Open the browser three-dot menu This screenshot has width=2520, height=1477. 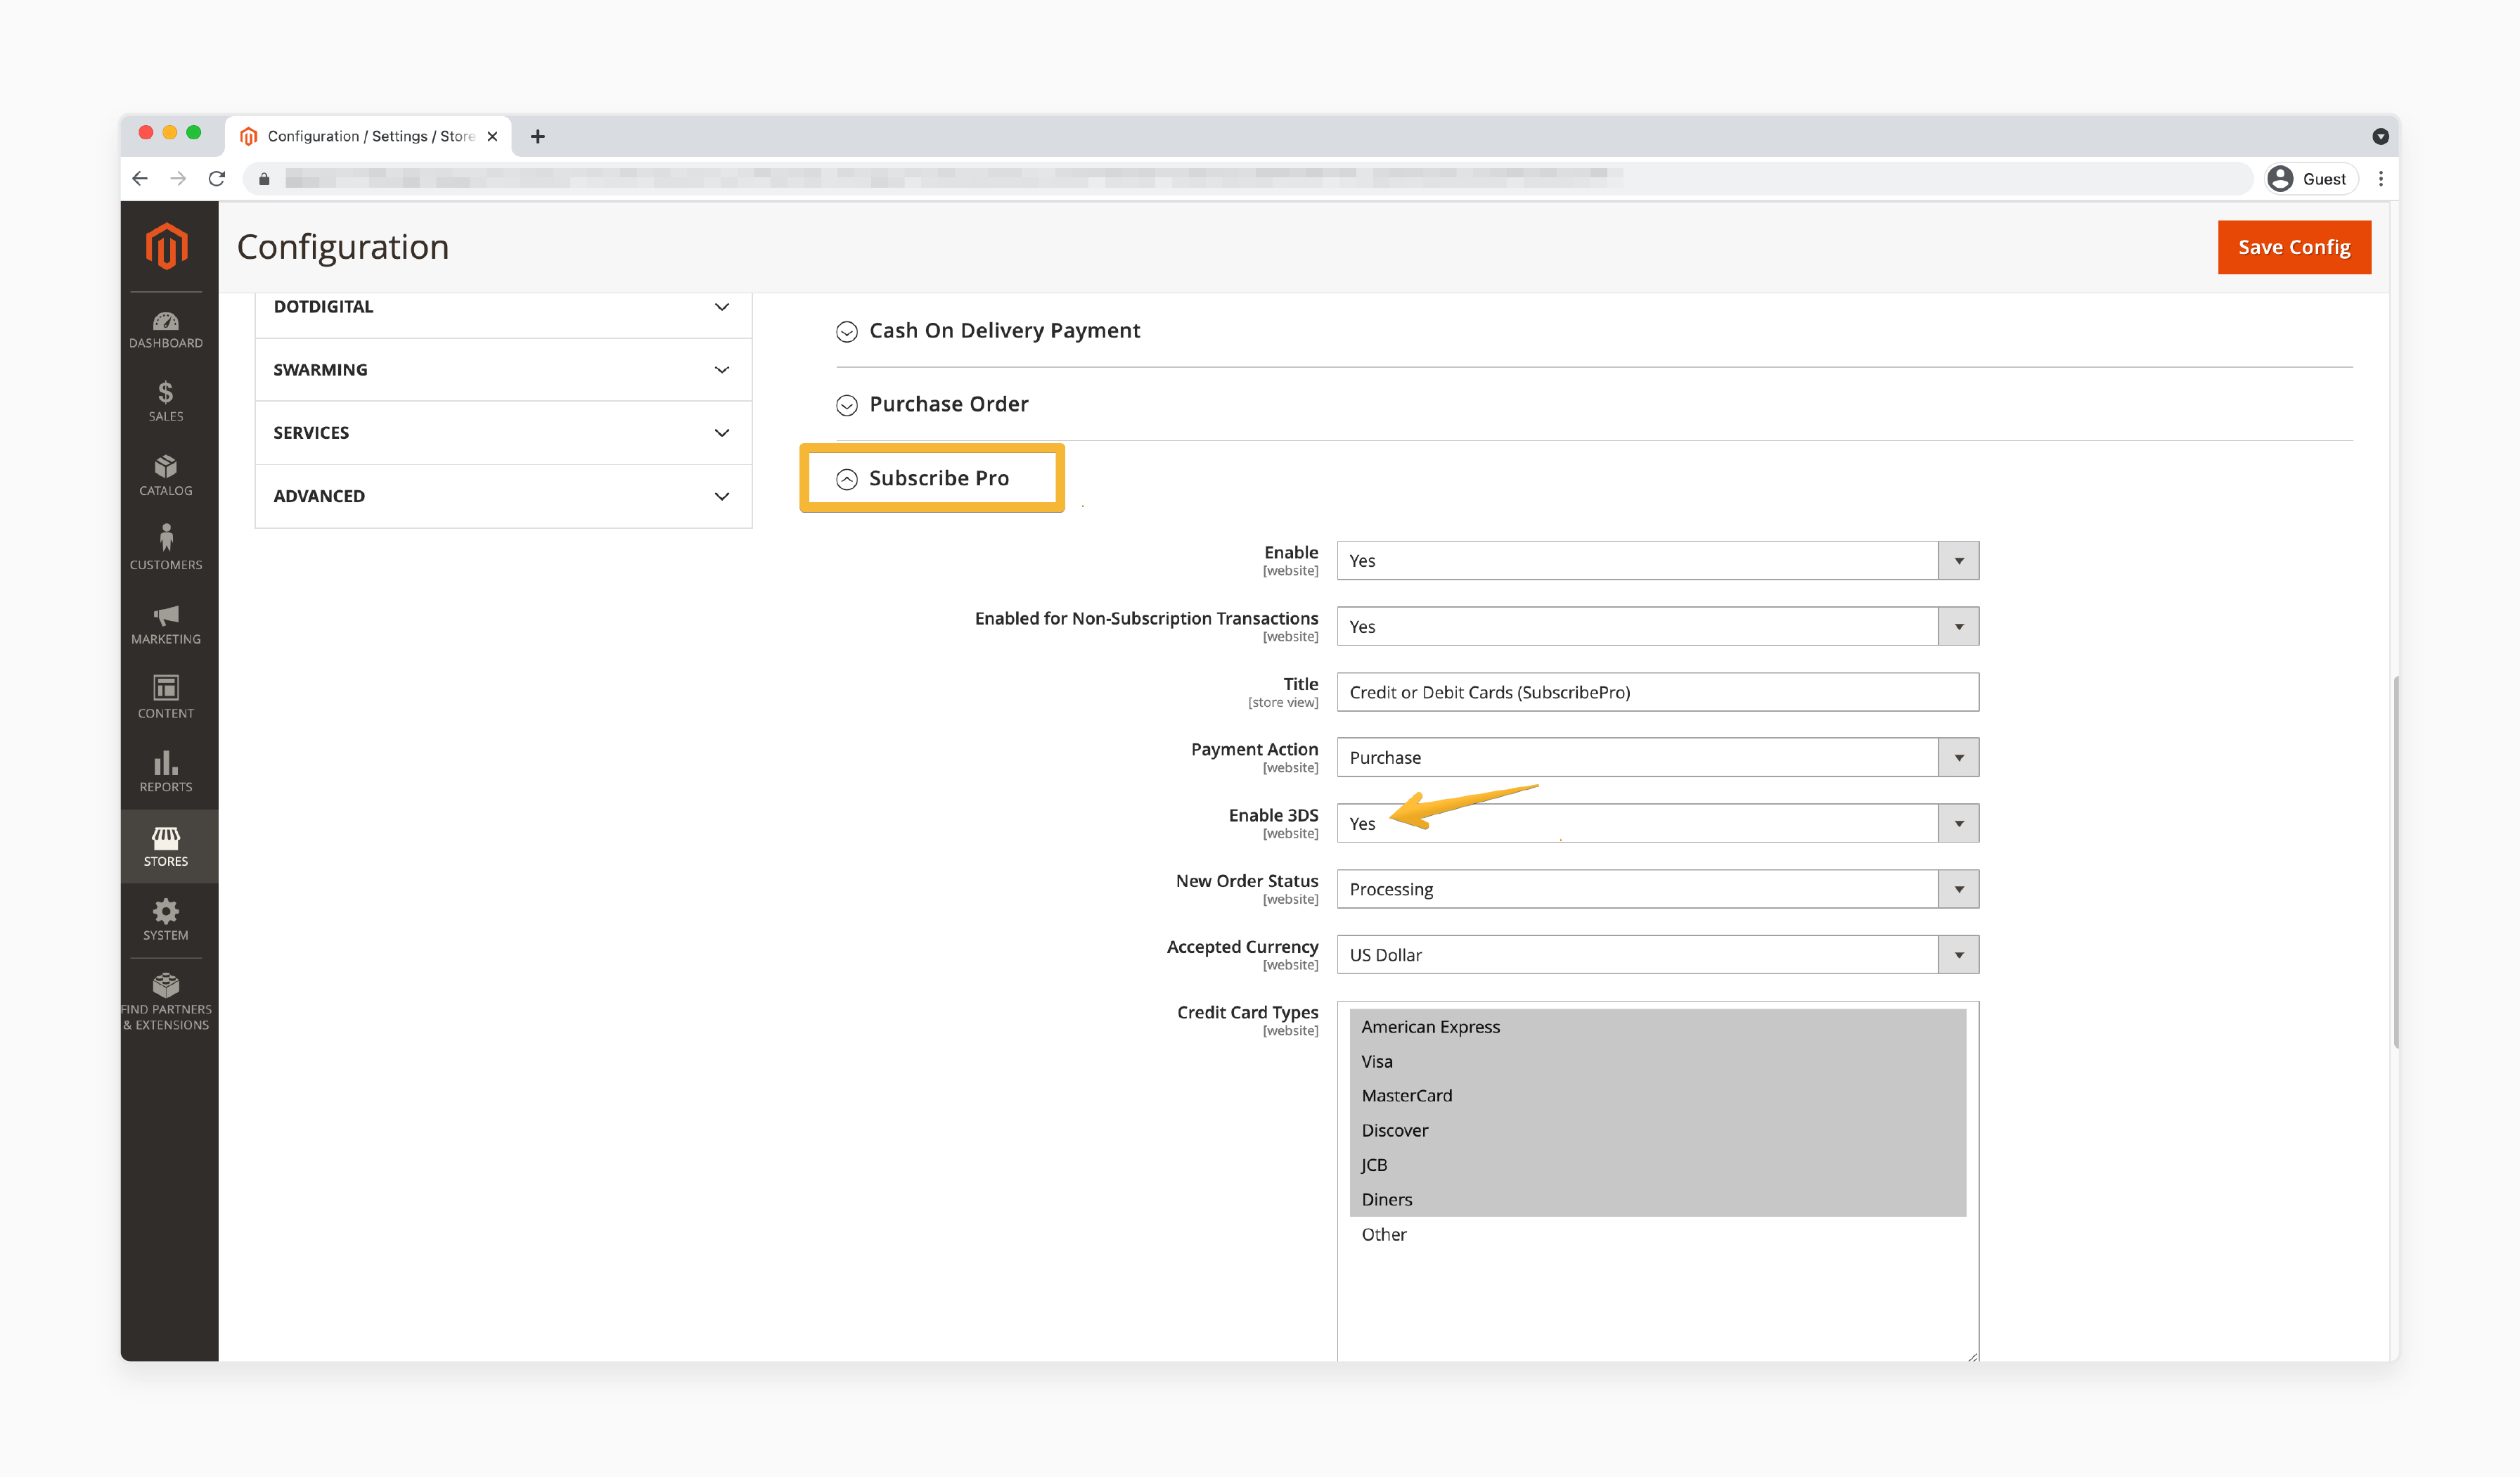(x=2381, y=178)
